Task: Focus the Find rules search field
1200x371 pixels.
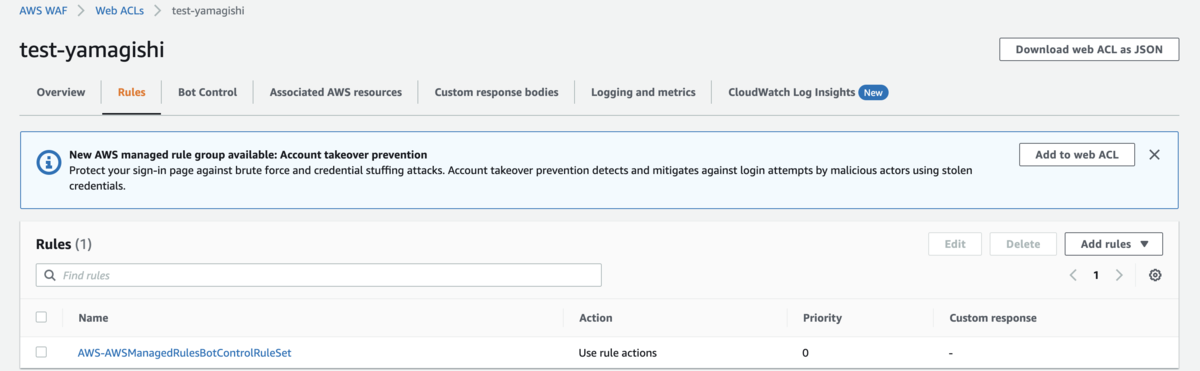Action: tap(319, 275)
